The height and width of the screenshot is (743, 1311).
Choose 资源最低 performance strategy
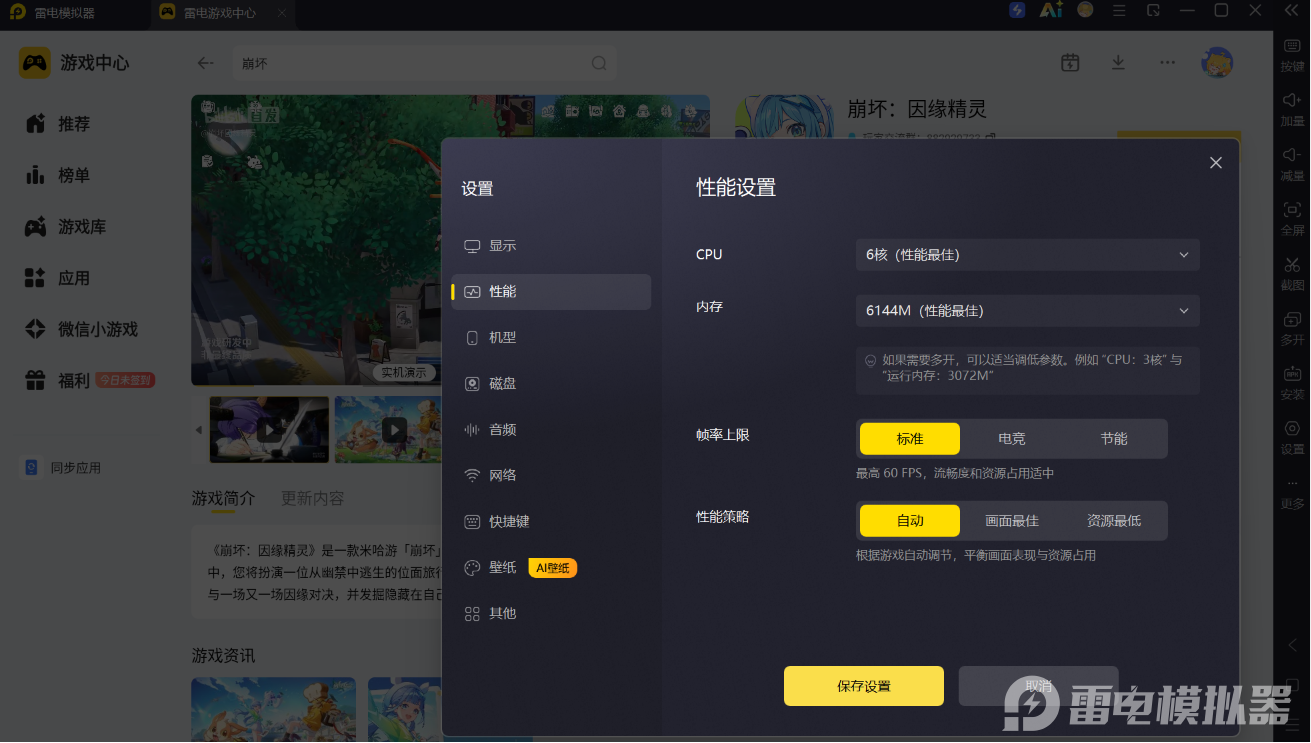1114,520
